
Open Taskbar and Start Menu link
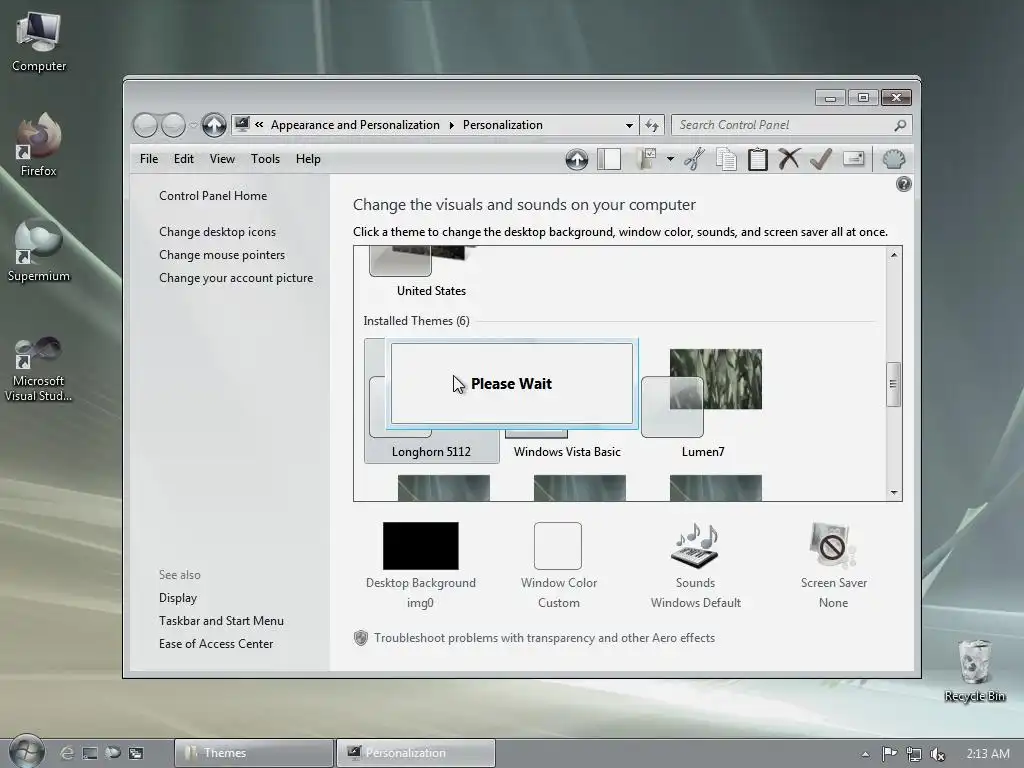click(x=221, y=620)
